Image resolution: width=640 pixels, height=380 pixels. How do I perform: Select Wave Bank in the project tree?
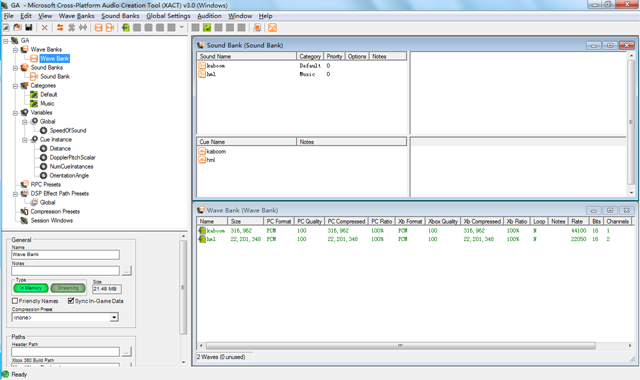(x=54, y=58)
